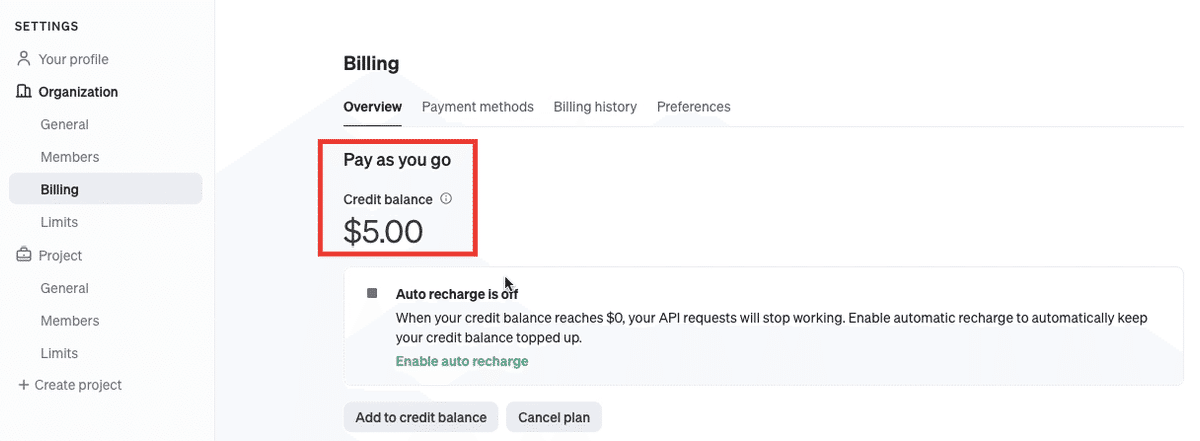Open Limits under Project
This screenshot has width=1200, height=441.
(59, 353)
